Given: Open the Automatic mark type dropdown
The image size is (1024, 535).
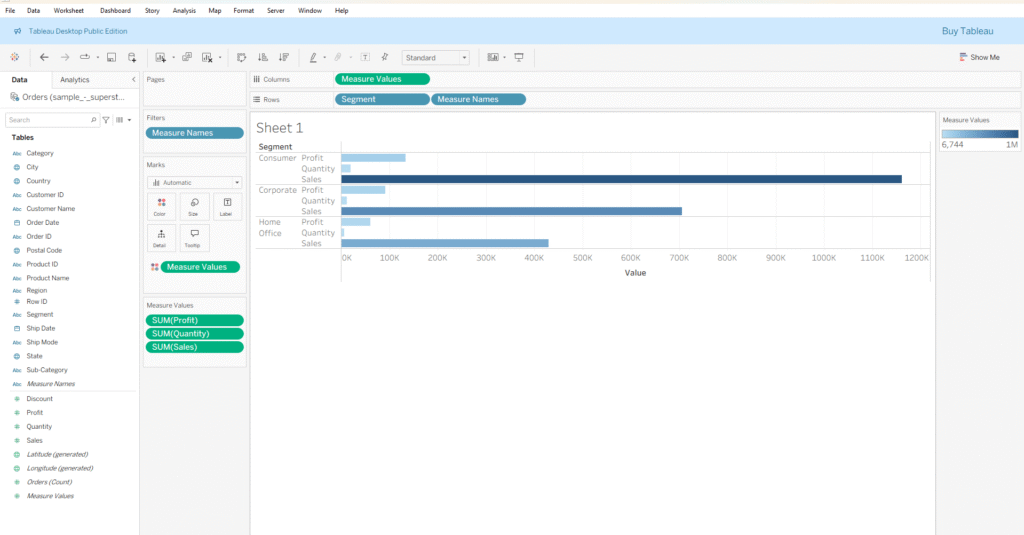Looking at the screenshot, I should (x=194, y=183).
